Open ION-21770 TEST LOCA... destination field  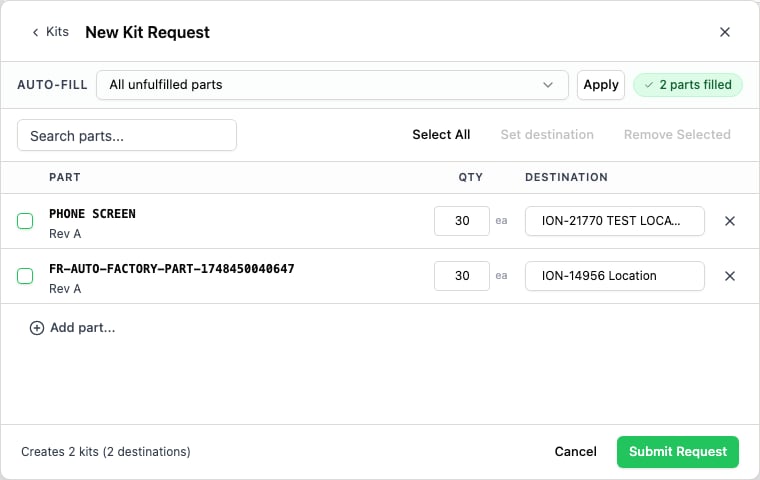tap(615, 221)
